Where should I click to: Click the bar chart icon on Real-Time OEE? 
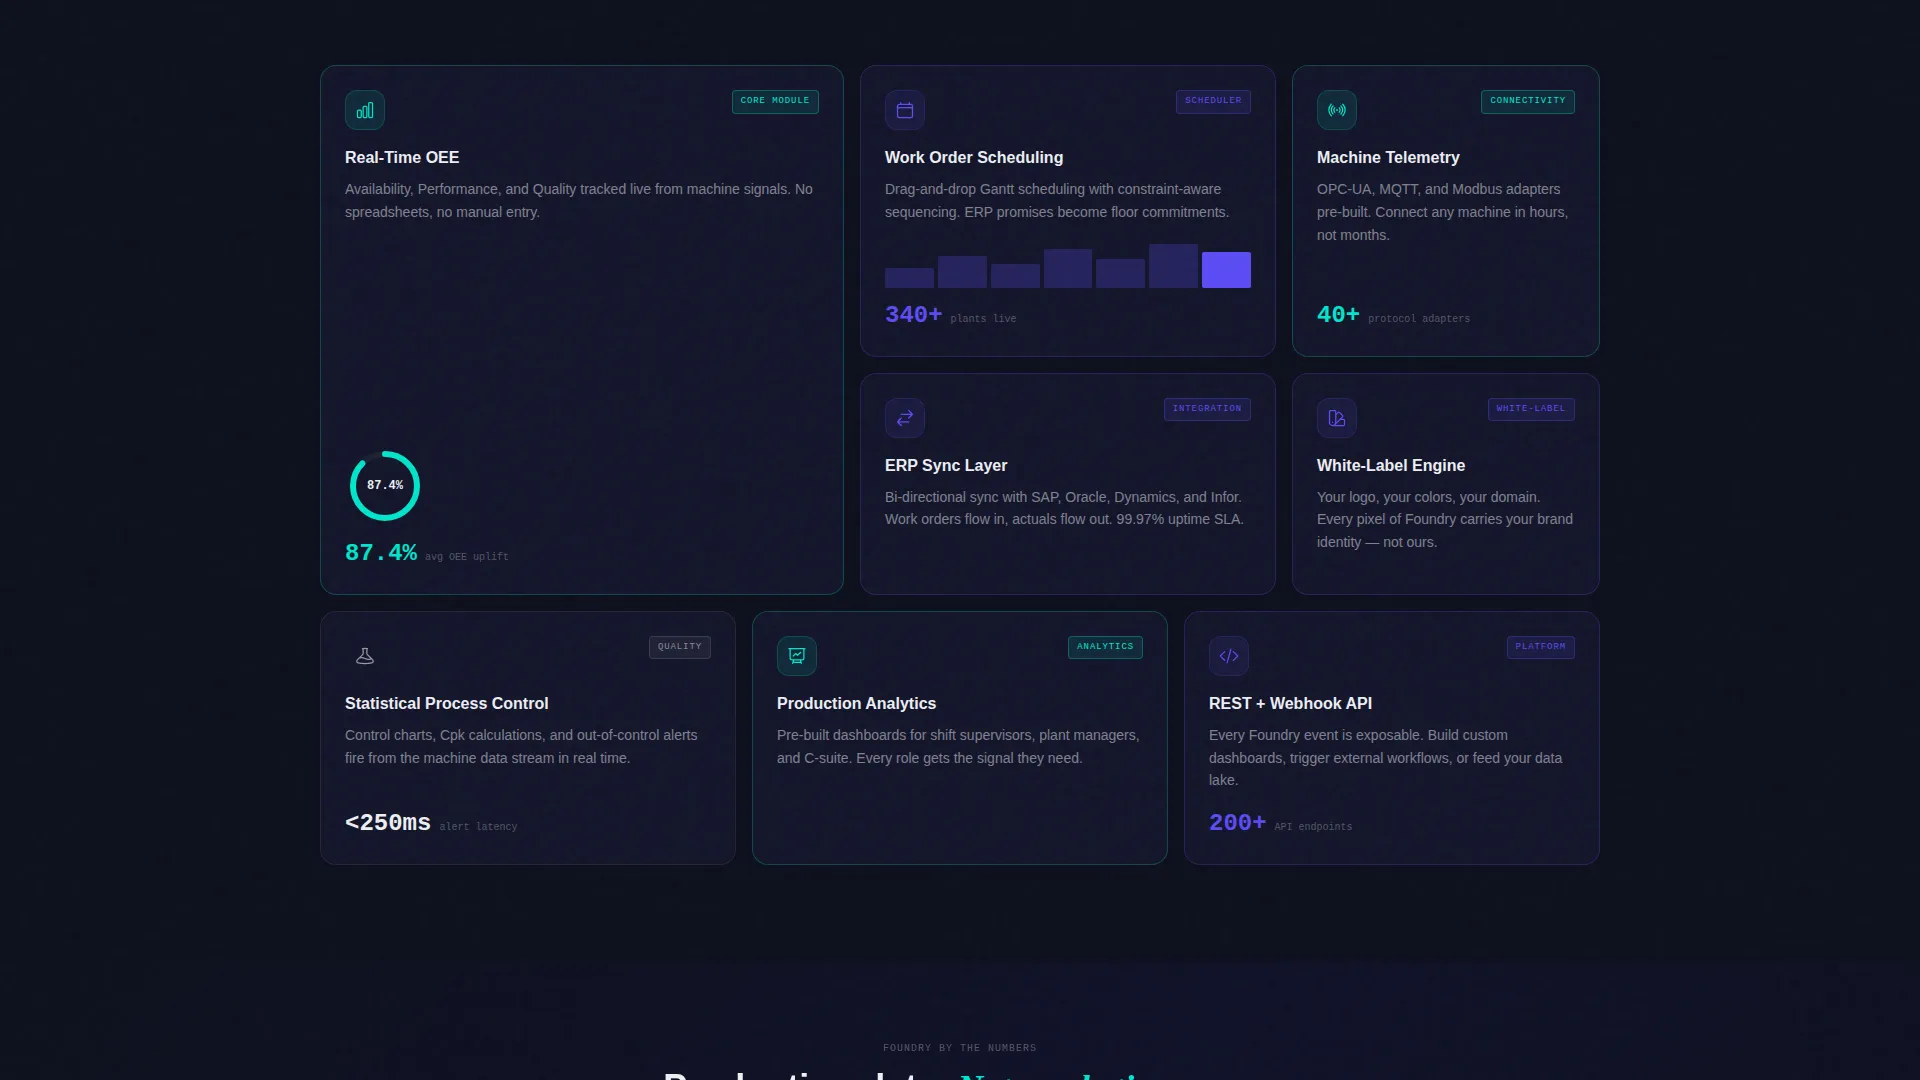click(x=365, y=110)
